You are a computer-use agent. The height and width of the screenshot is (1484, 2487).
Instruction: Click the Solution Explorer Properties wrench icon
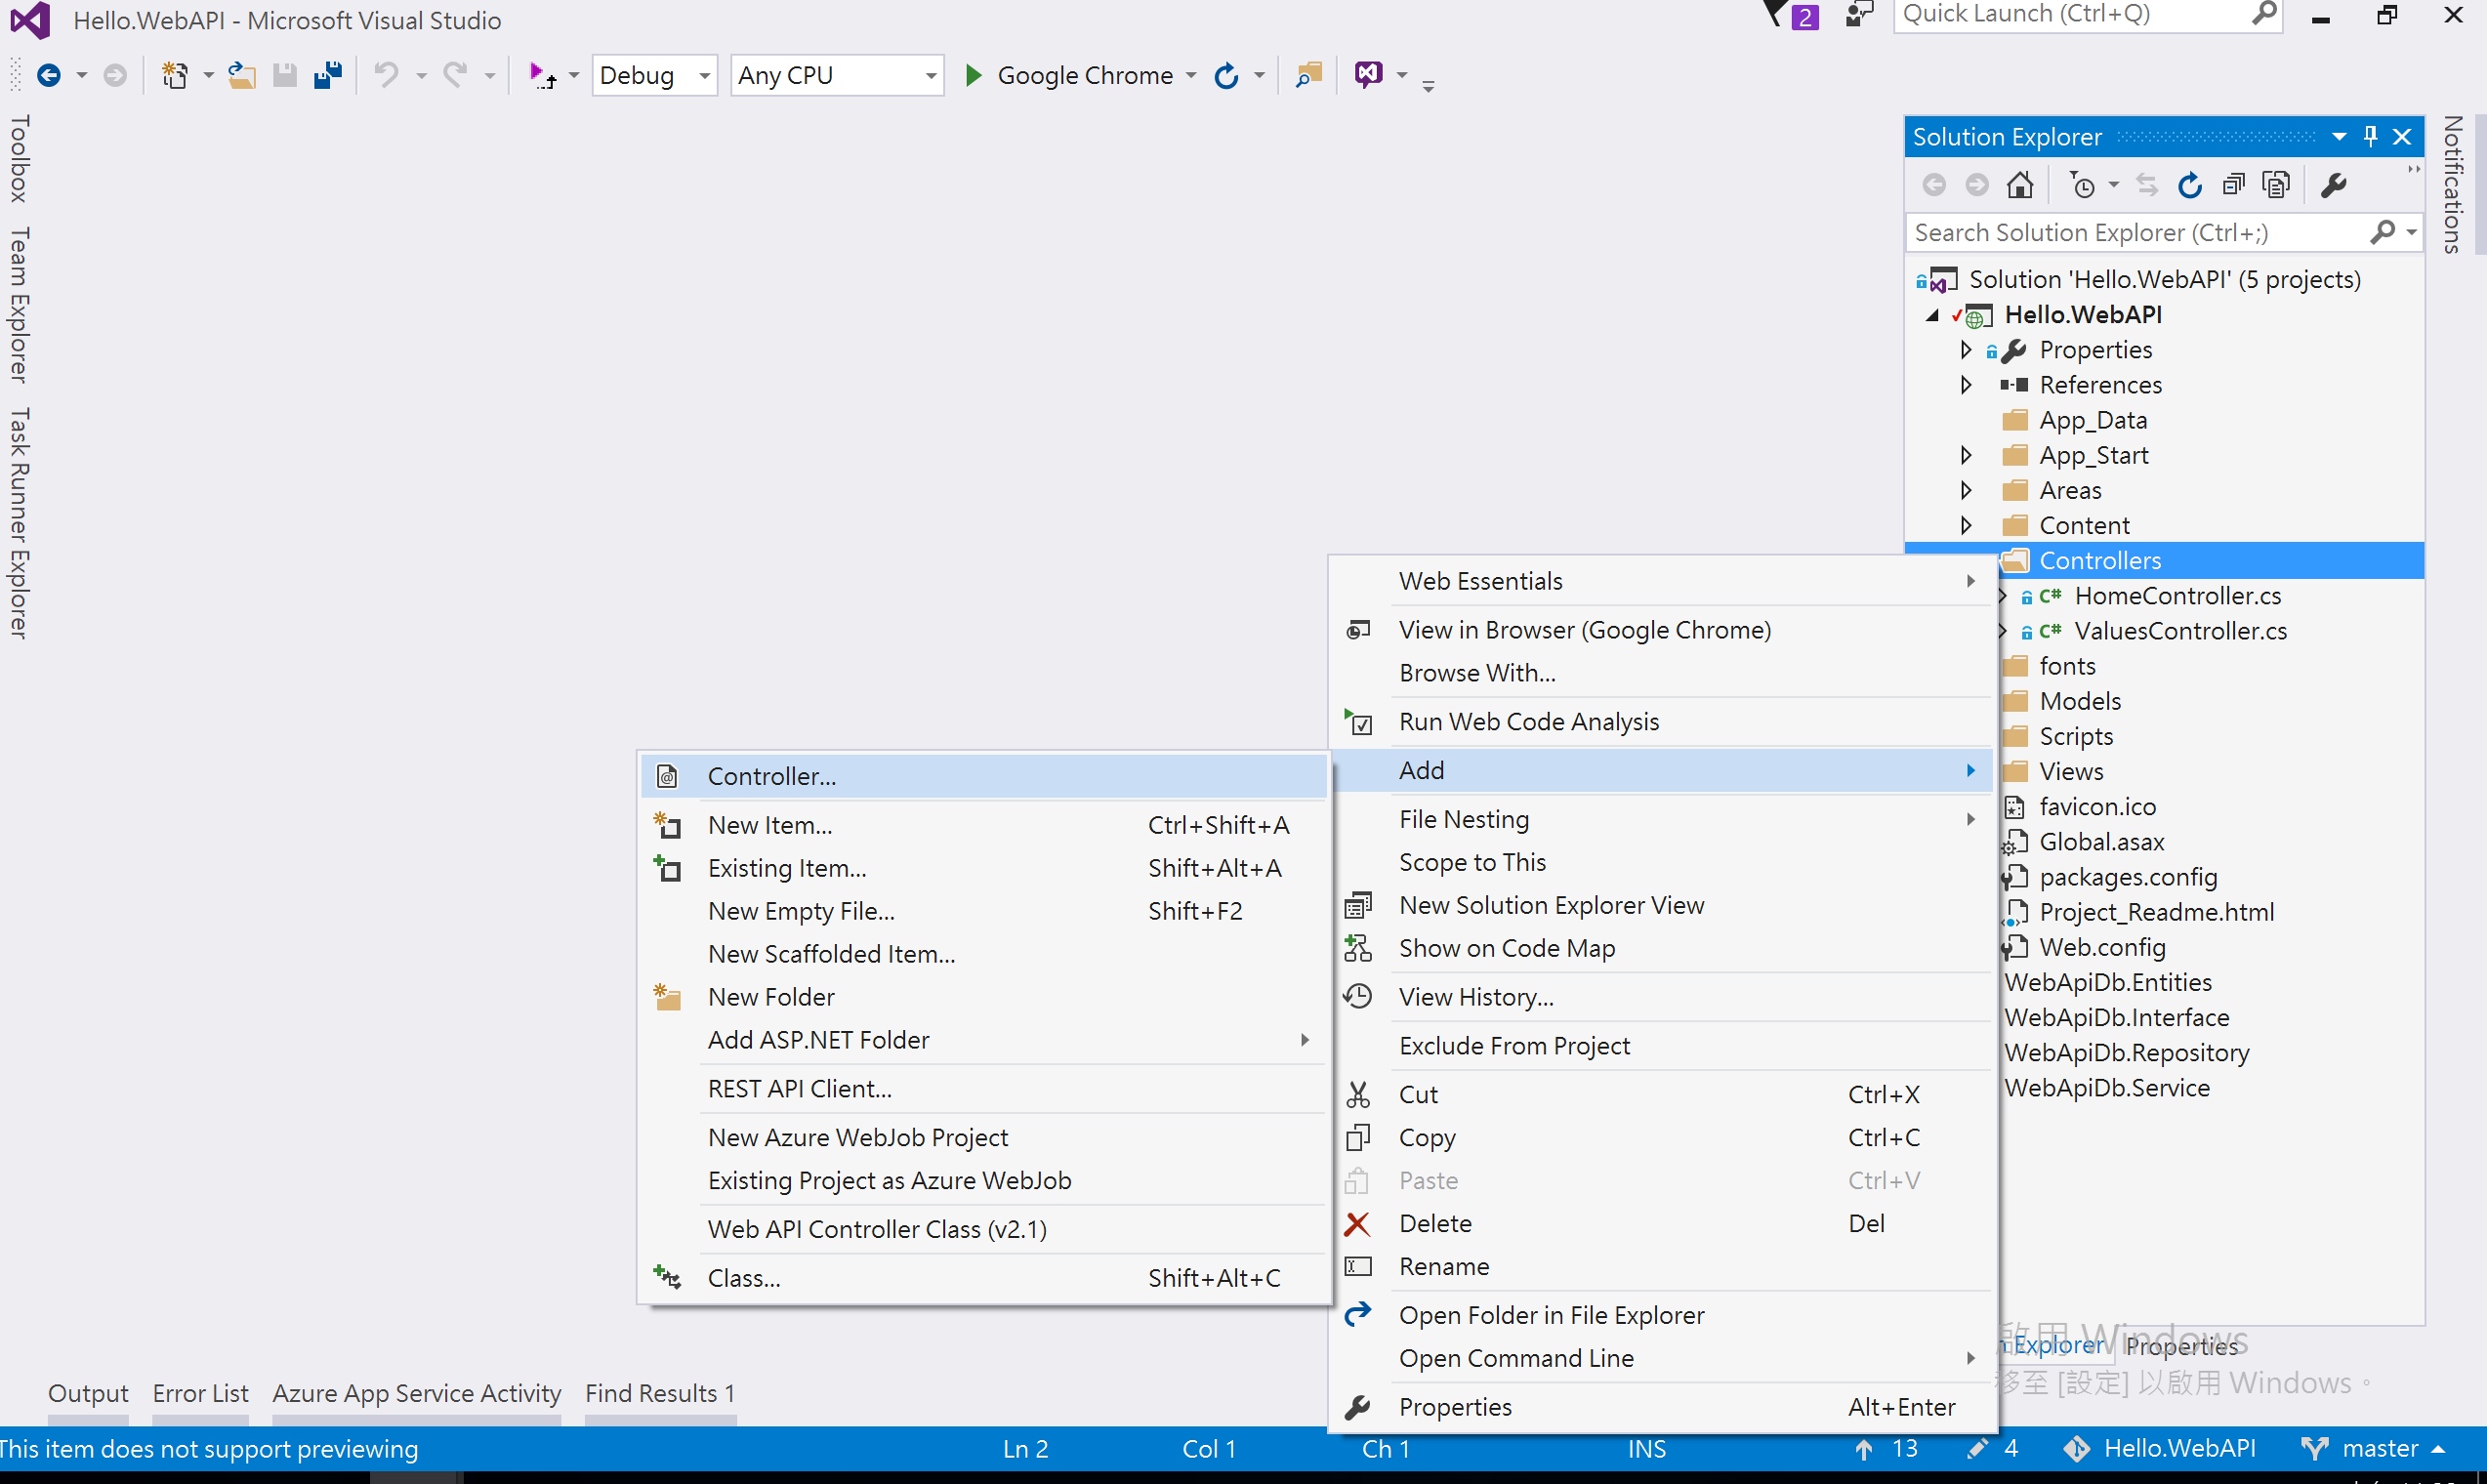coord(2334,185)
